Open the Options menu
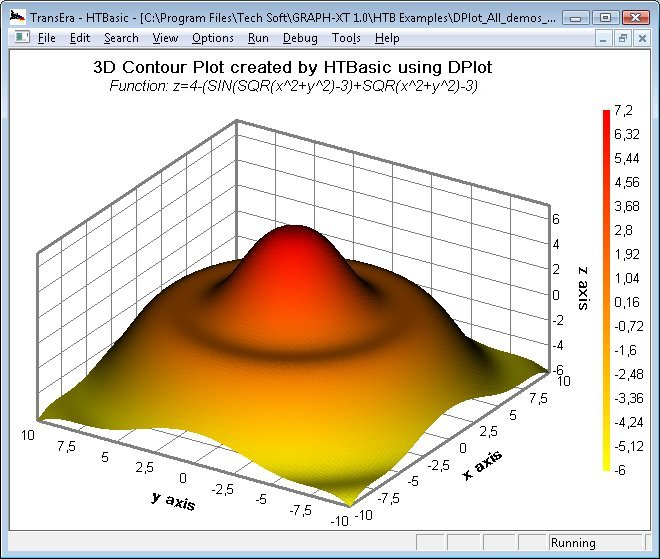This screenshot has width=660, height=559. (x=213, y=38)
